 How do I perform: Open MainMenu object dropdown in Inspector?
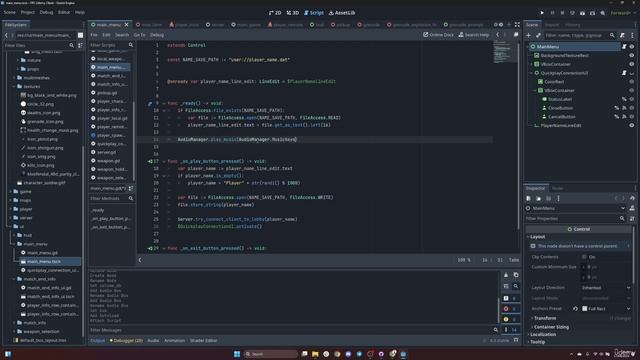pyautogui.click(x=576, y=208)
